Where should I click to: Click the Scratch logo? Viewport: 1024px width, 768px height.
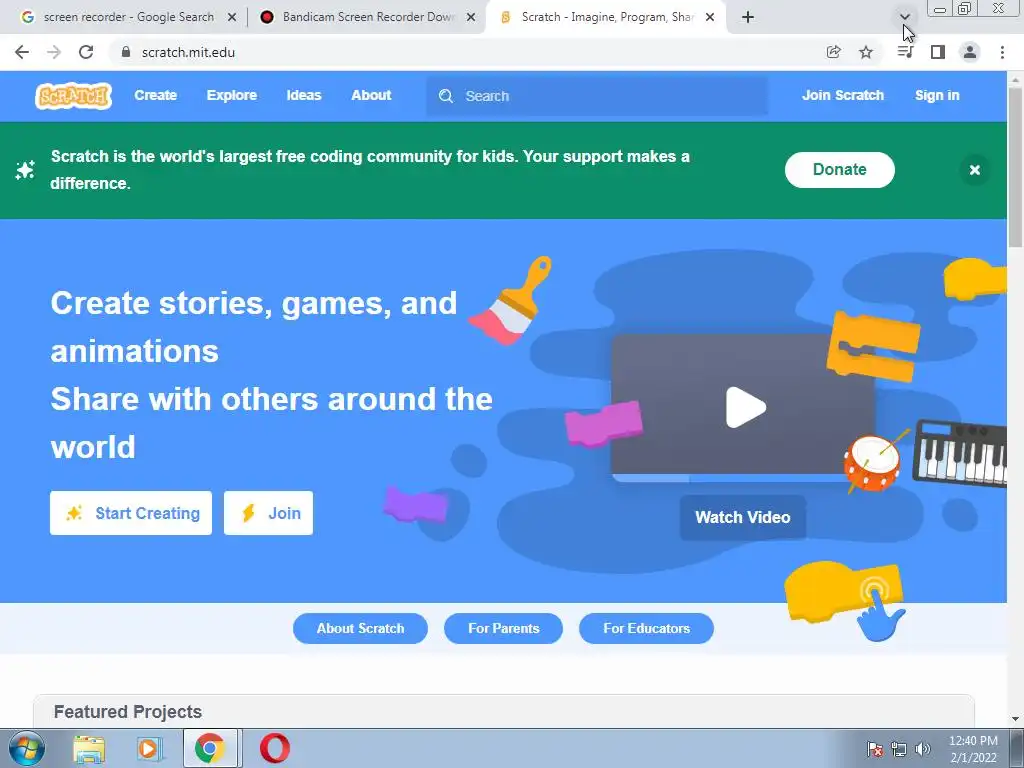tap(73, 96)
